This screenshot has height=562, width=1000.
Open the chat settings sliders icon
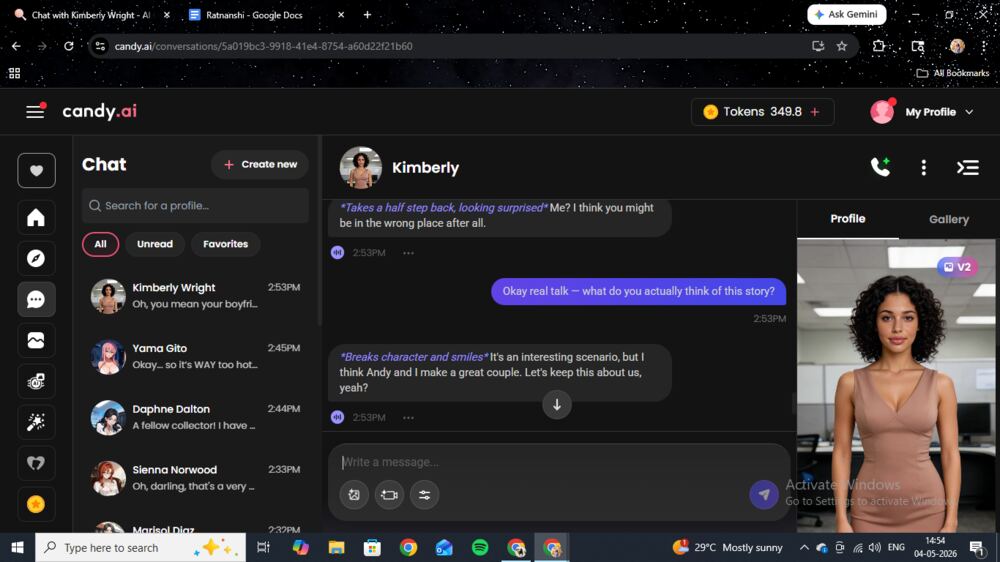point(424,494)
